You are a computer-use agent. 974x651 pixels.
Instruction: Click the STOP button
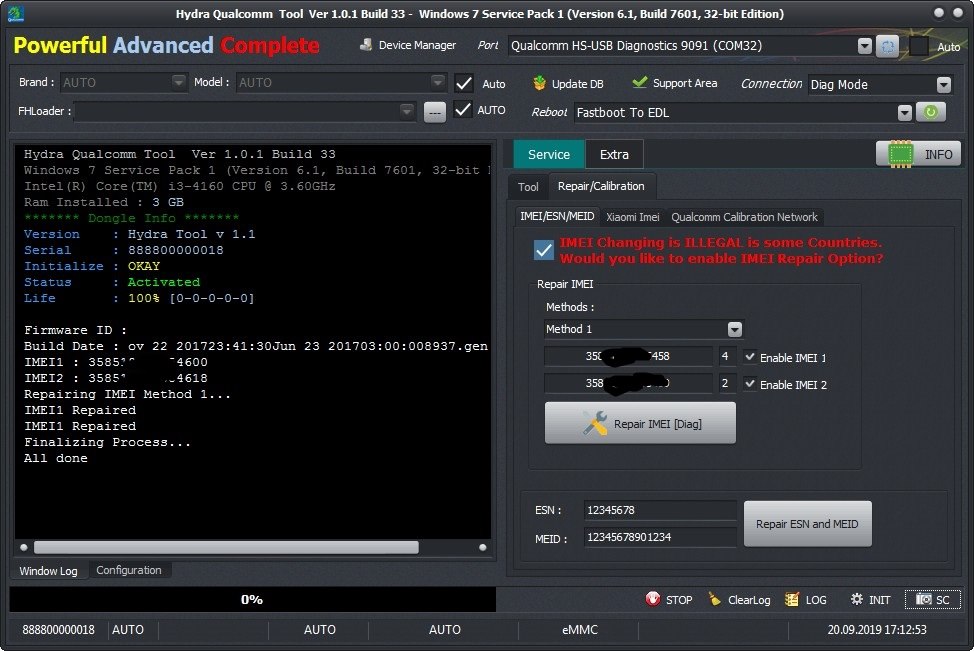[x=669, y=599]
